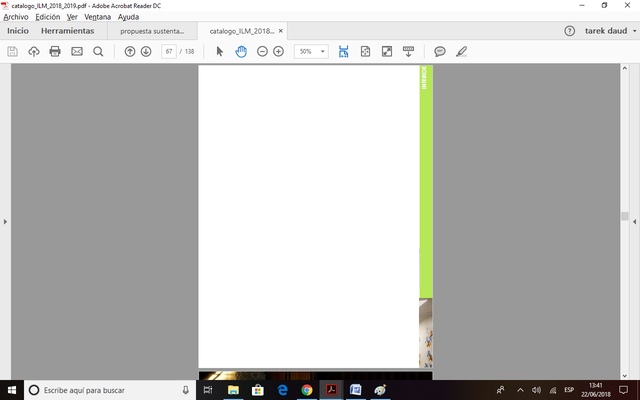Open the Action Center notifications icon
The width and height of the screenshot is (640, 400).
[623, 390]
